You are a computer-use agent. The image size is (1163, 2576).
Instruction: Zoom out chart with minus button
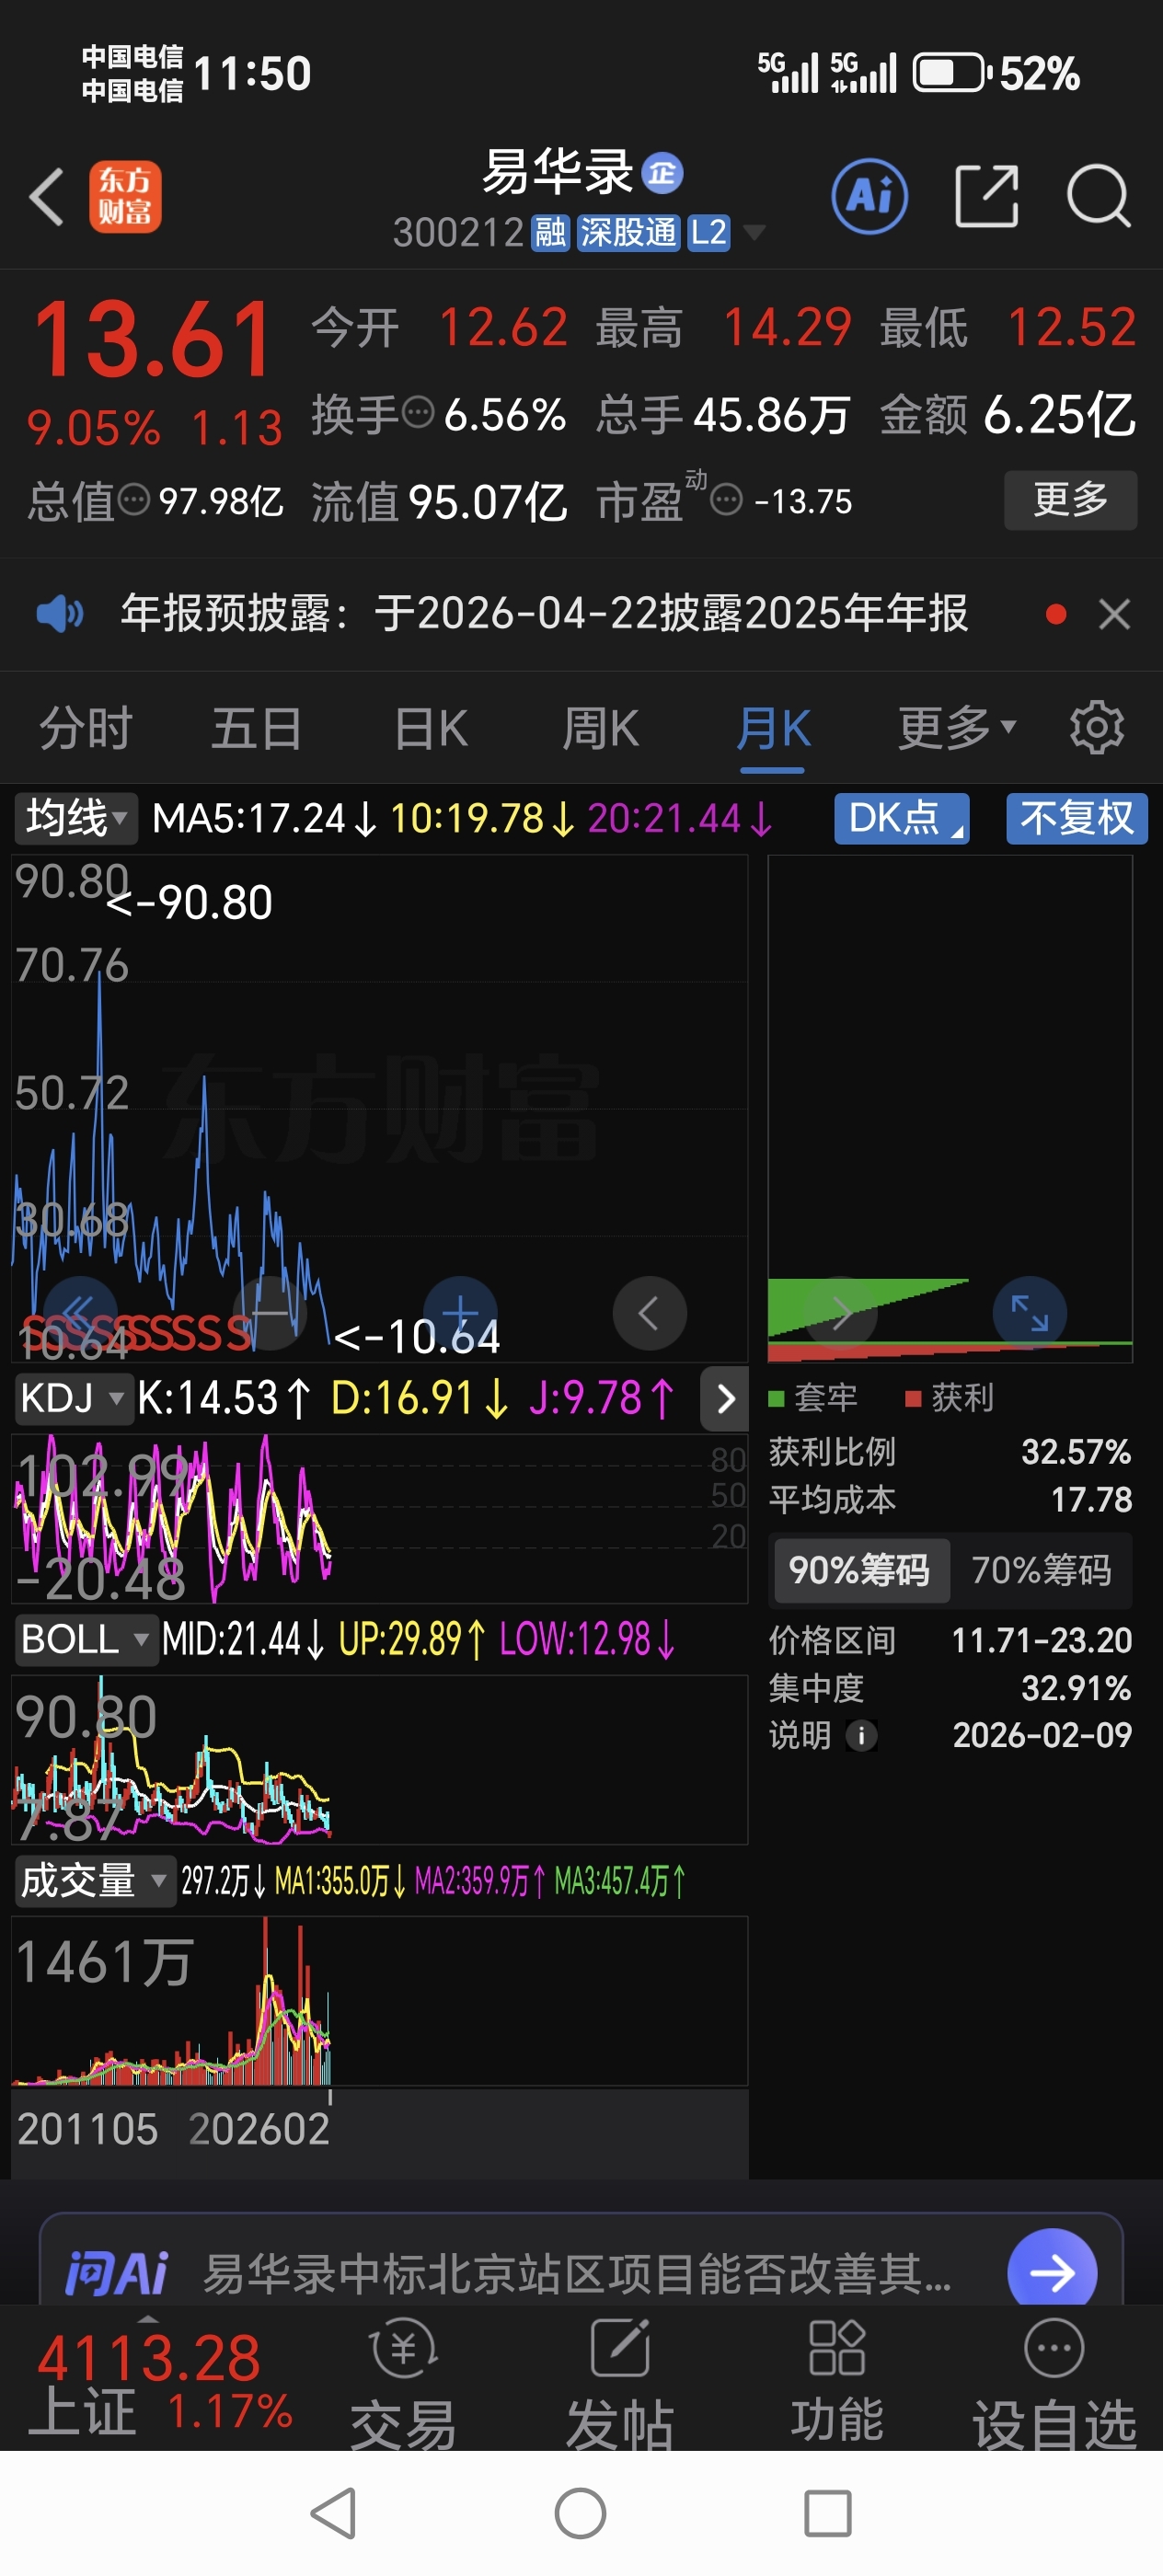[x=270, y=1312]
